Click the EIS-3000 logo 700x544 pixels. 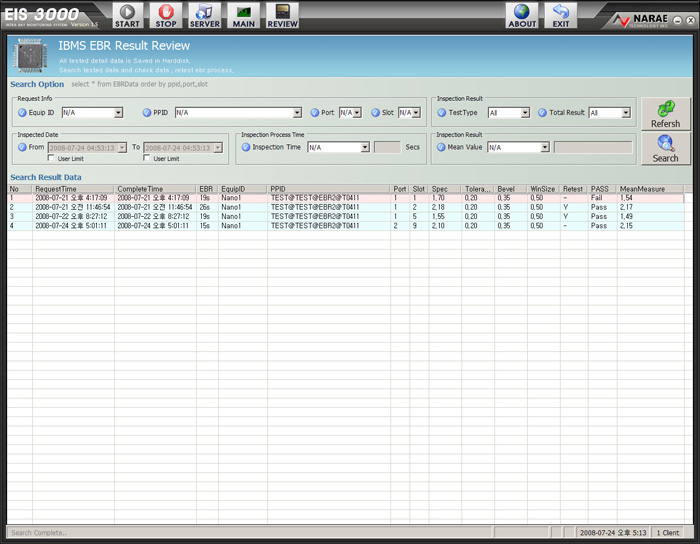pyautogui.click(x=42, y=15)
